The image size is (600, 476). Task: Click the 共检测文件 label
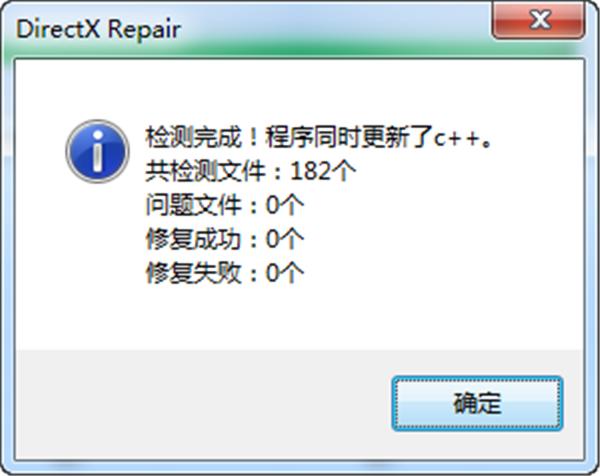click(205, 171)
